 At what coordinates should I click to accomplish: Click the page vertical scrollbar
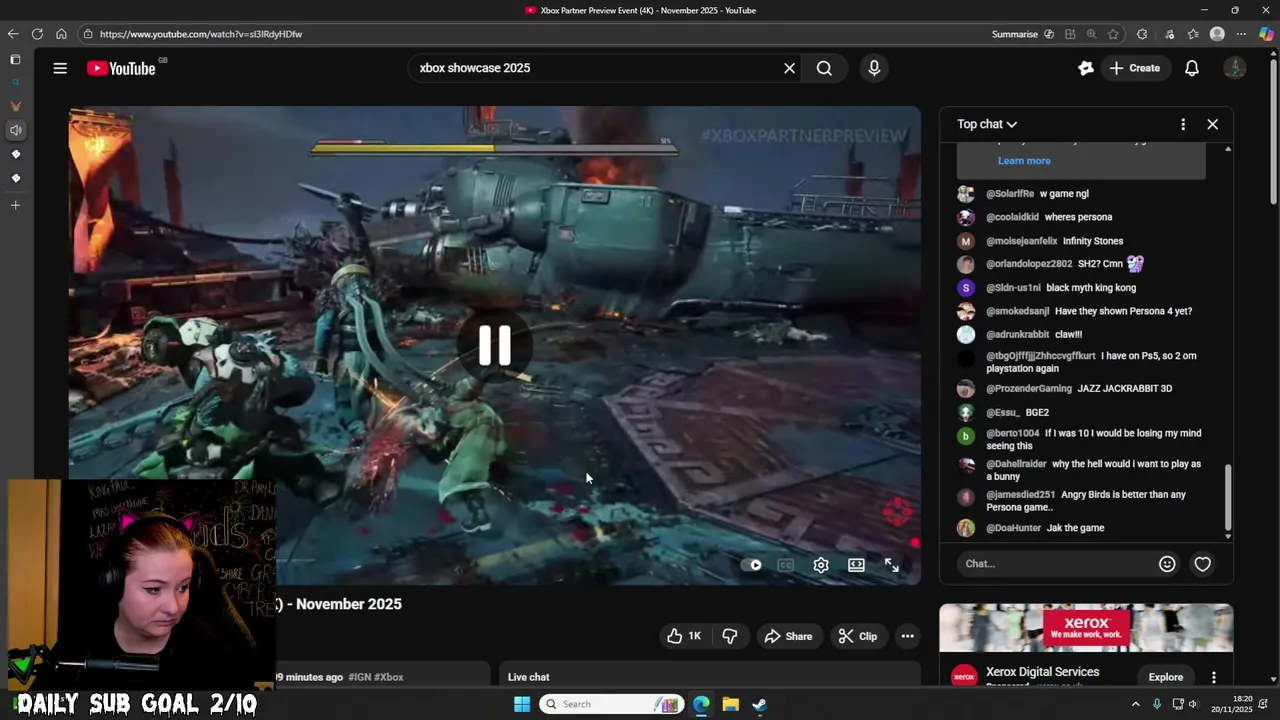pos(1273,130)
